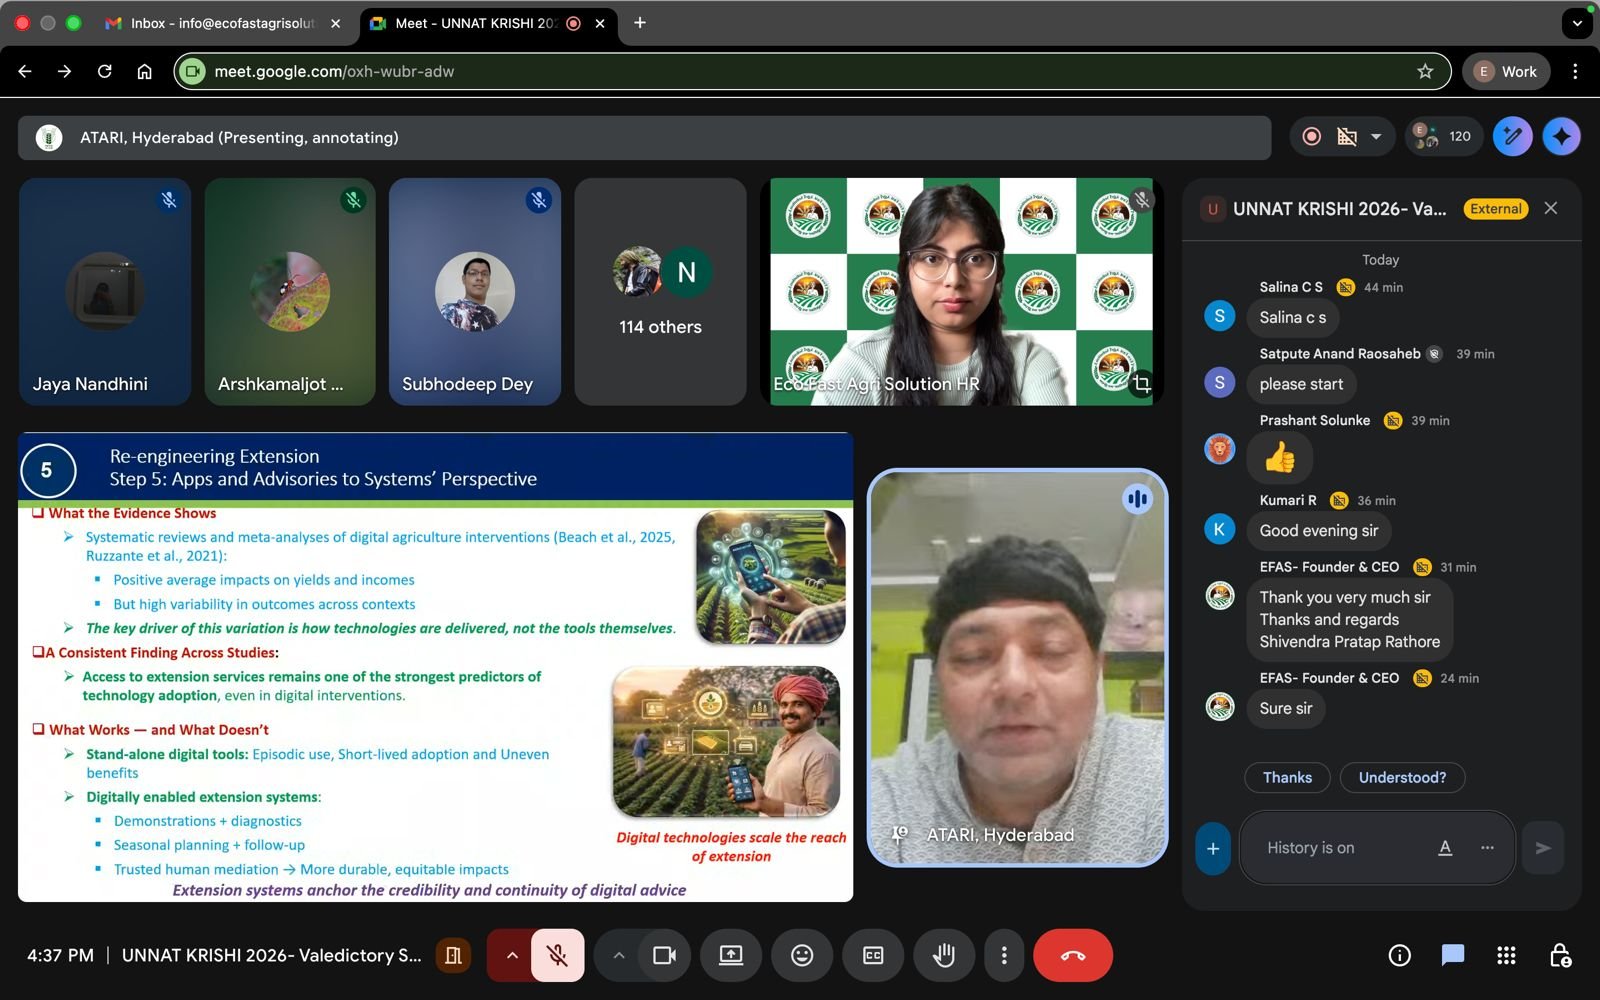Screen dimensions: 1600x1000
Task: Open the 114 others tile
Action: (x=660, y=291)
